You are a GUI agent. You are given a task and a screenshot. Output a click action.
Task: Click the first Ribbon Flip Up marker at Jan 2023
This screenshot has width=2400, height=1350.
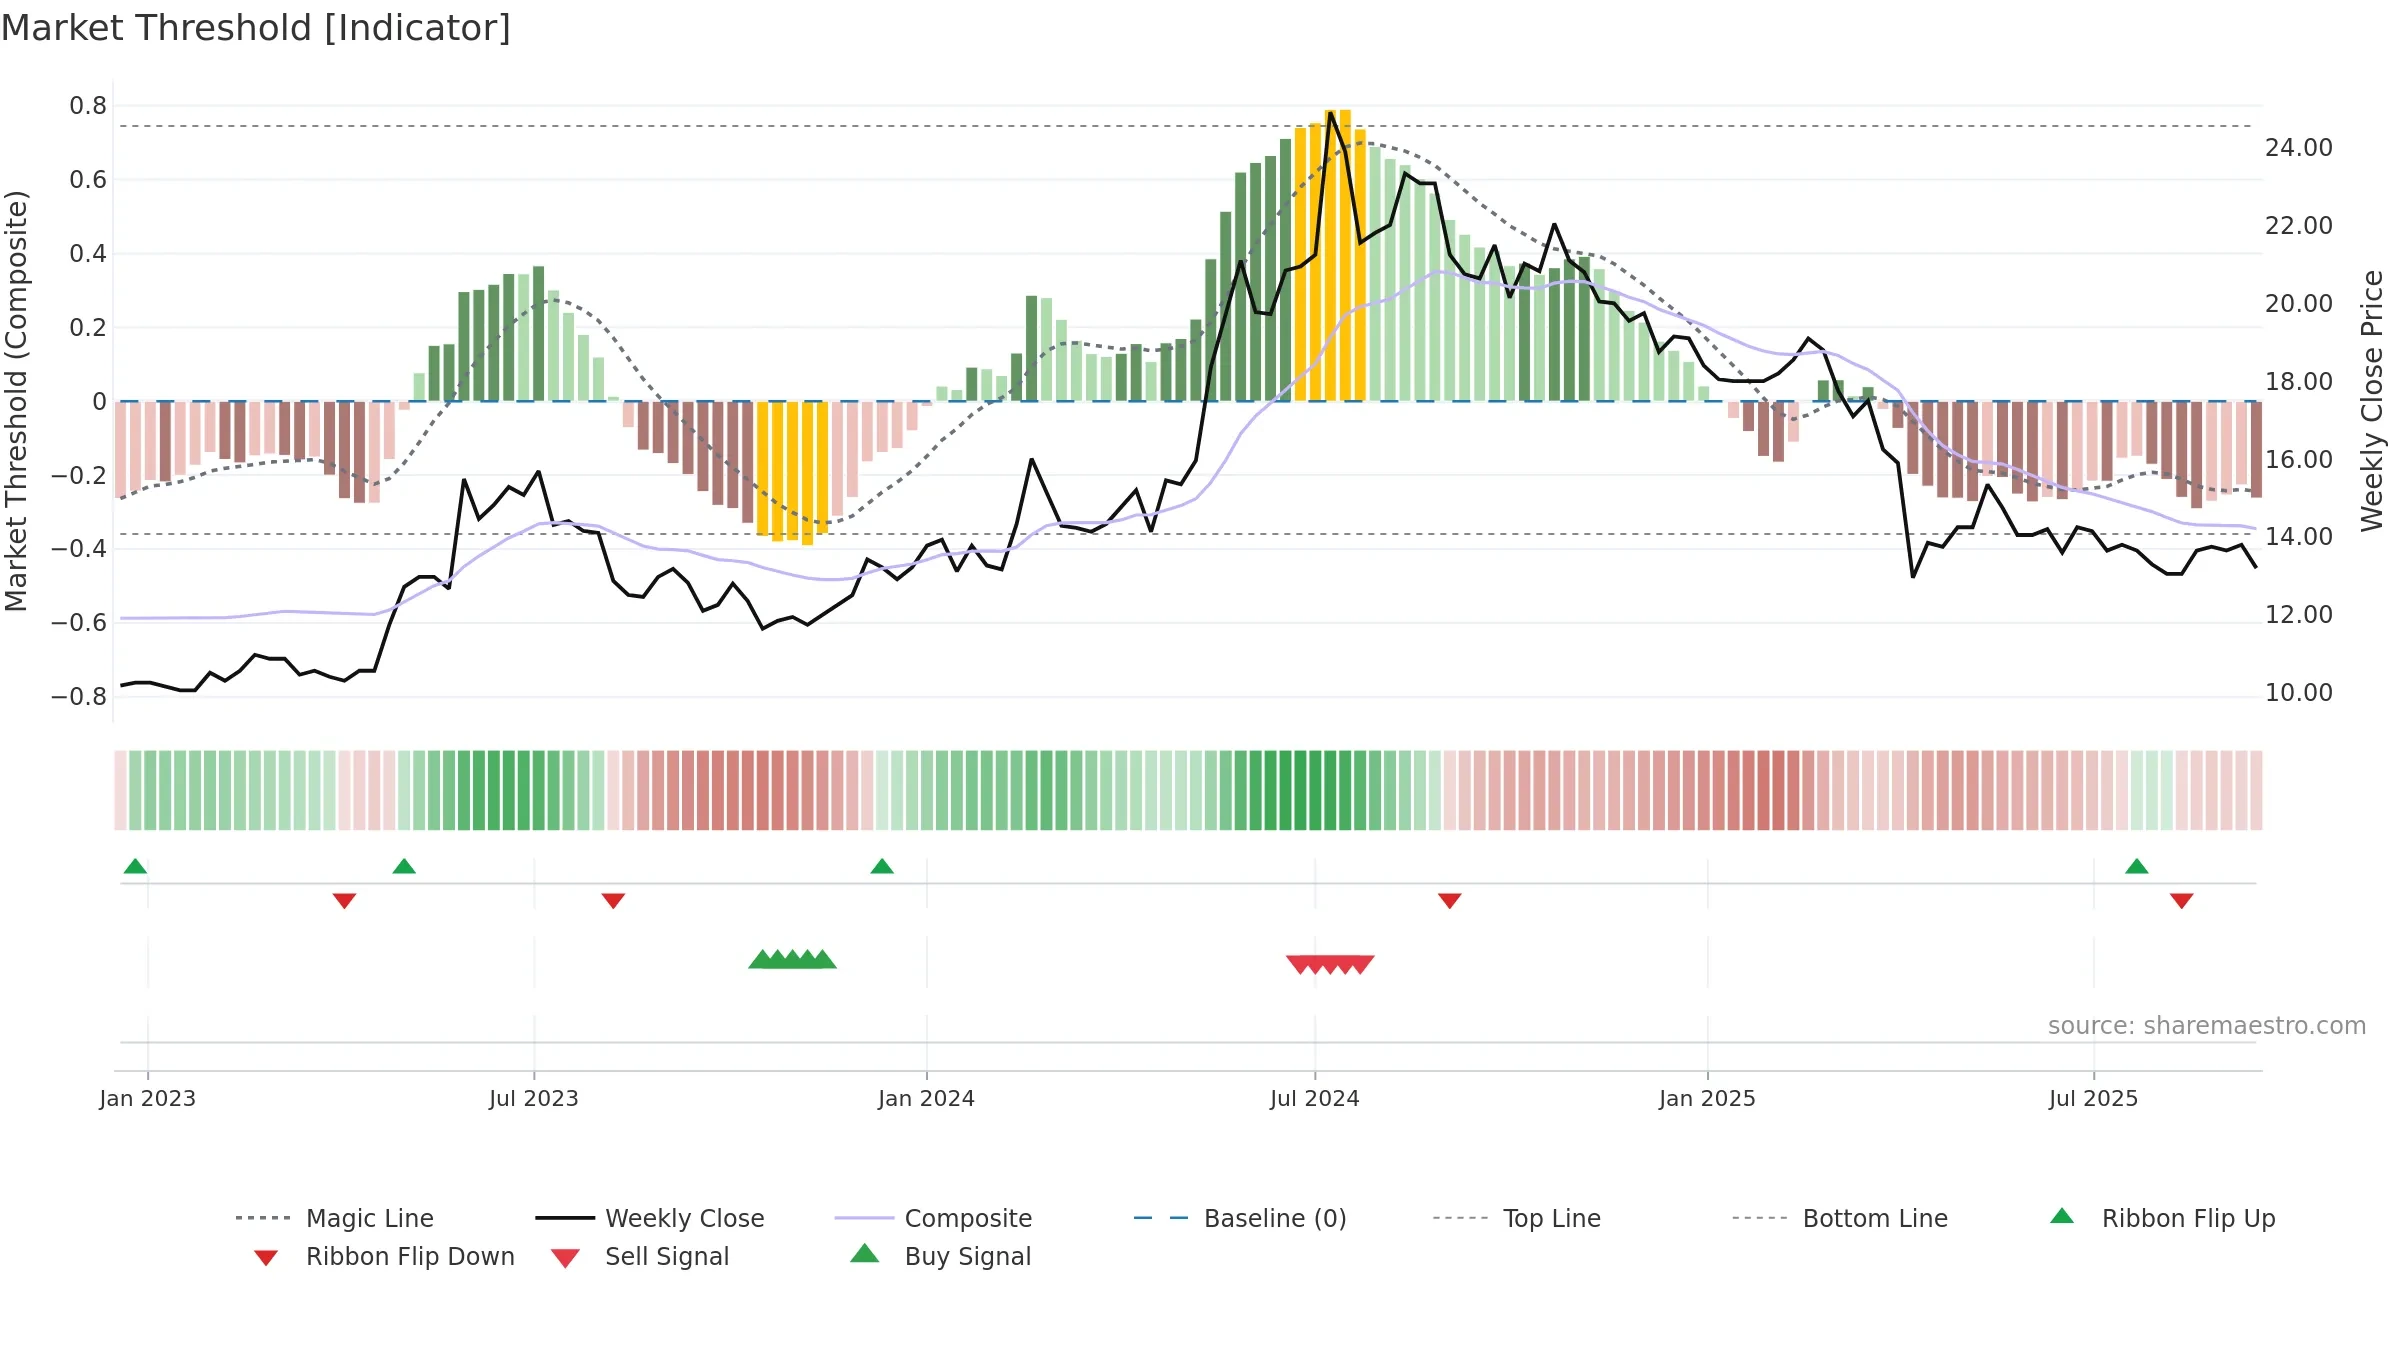(x=135, y=866)
